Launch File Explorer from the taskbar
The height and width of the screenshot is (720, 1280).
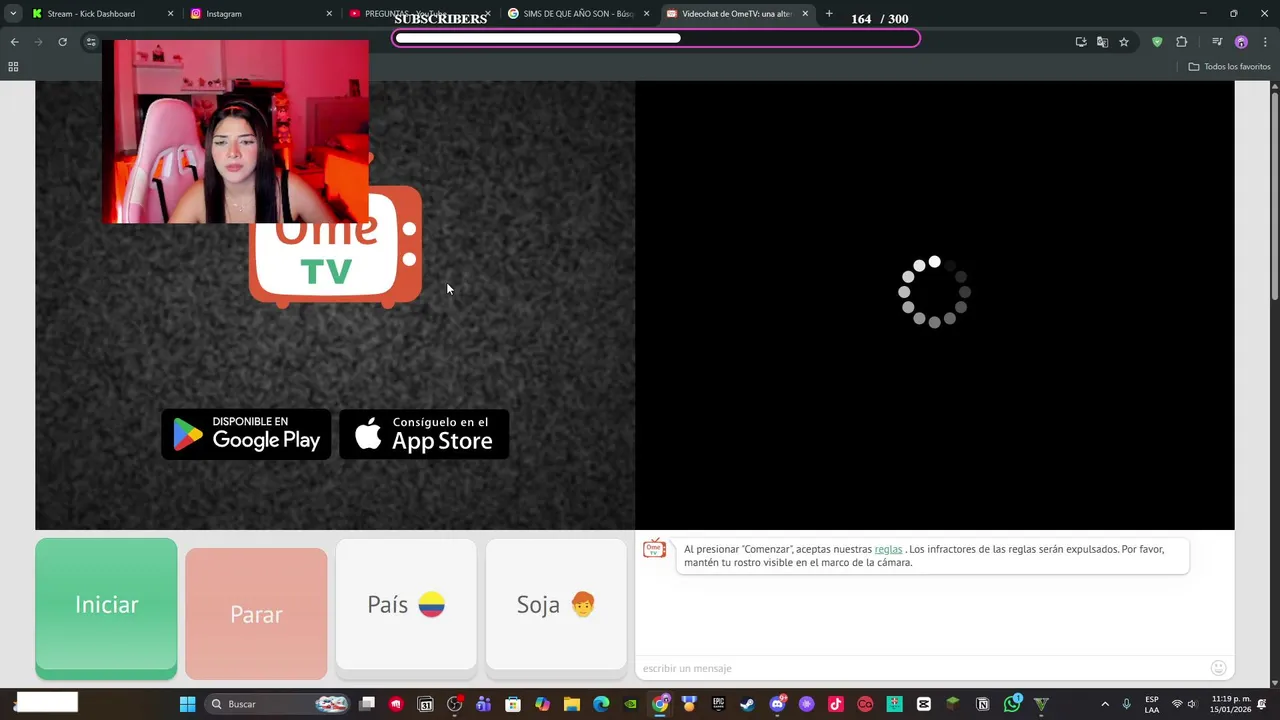click(x=572, y=704)
